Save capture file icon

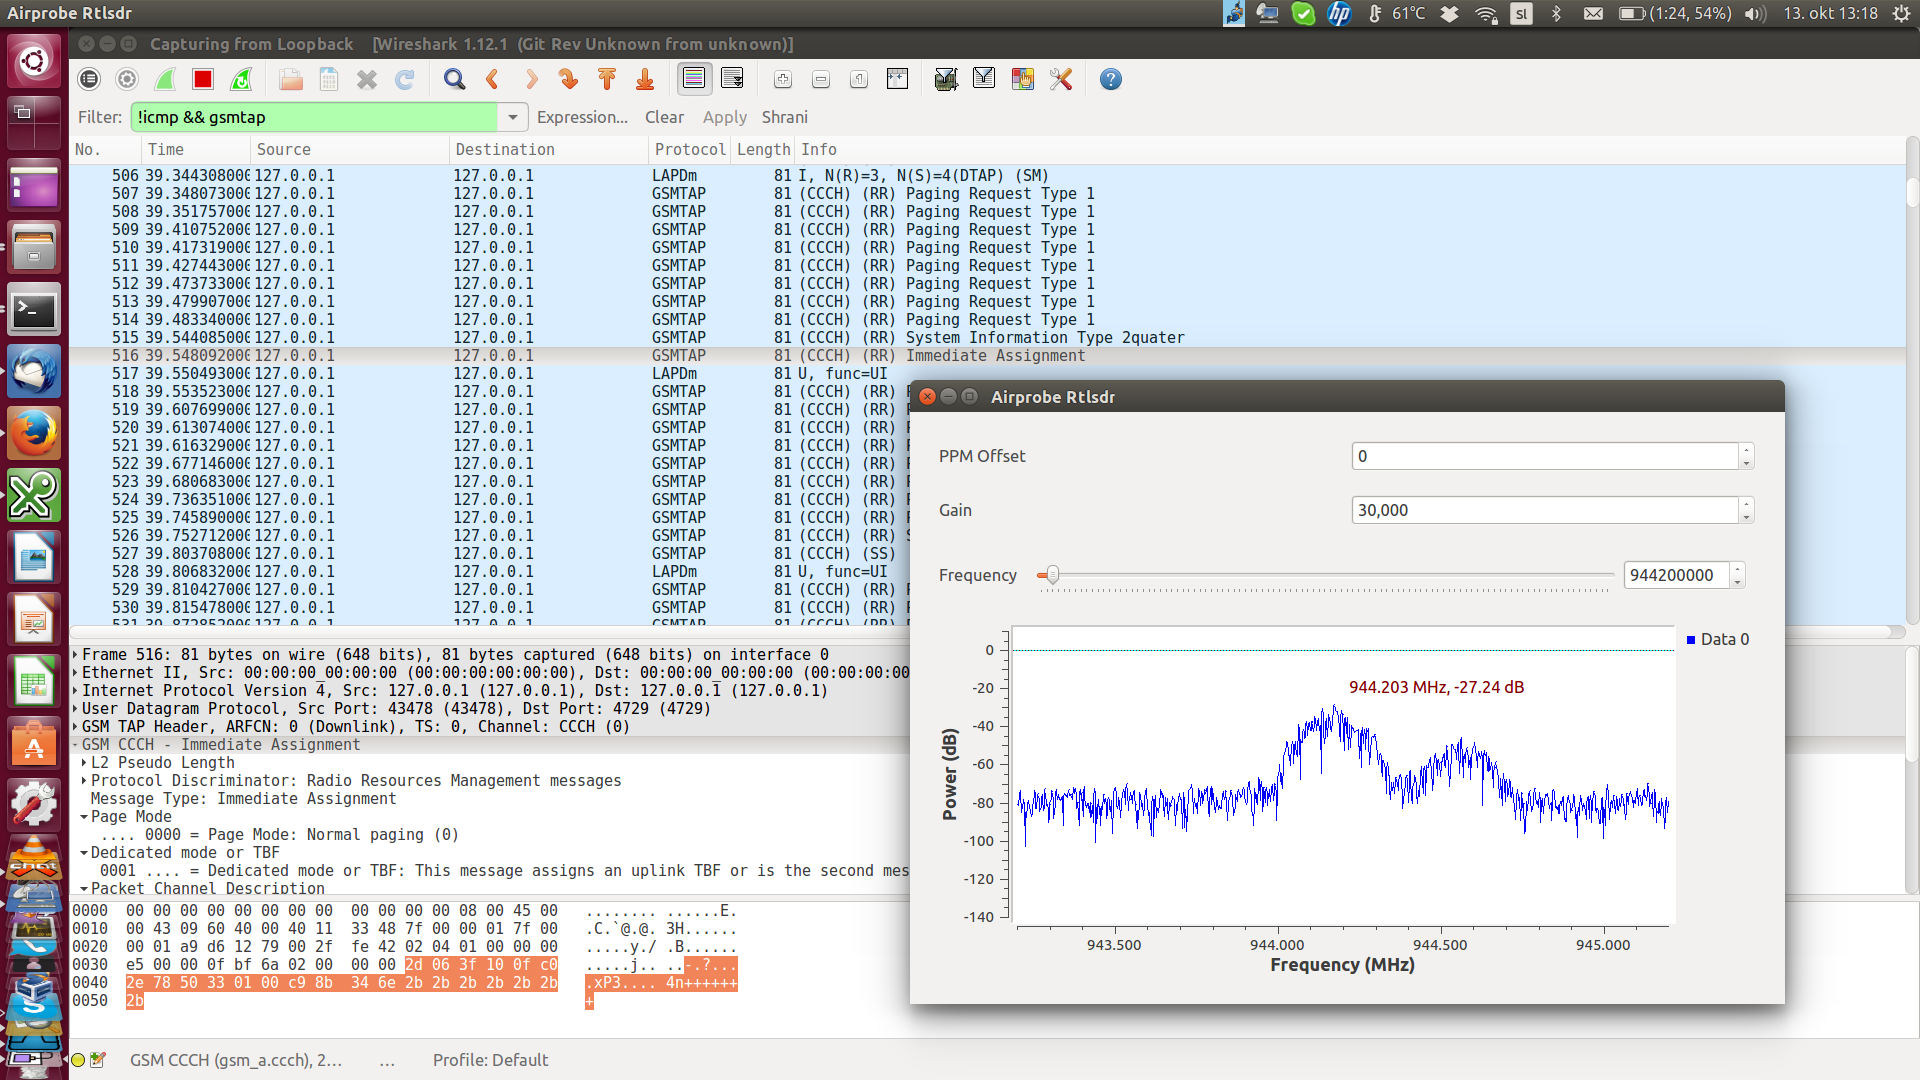[329, 79]
